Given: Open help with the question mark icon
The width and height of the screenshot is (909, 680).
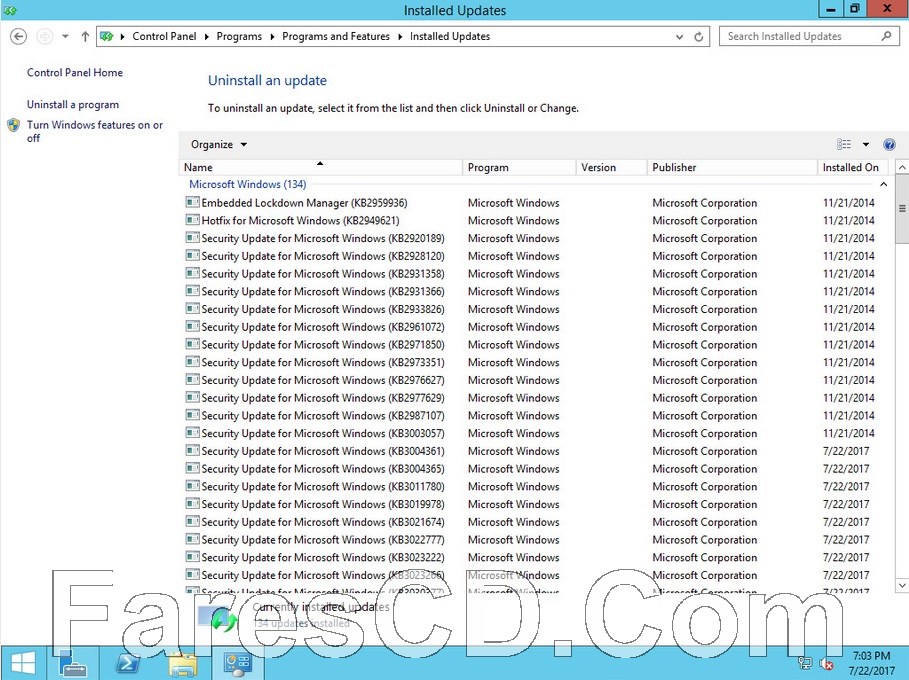Looking at the screenshot, I should click(889, 144).
